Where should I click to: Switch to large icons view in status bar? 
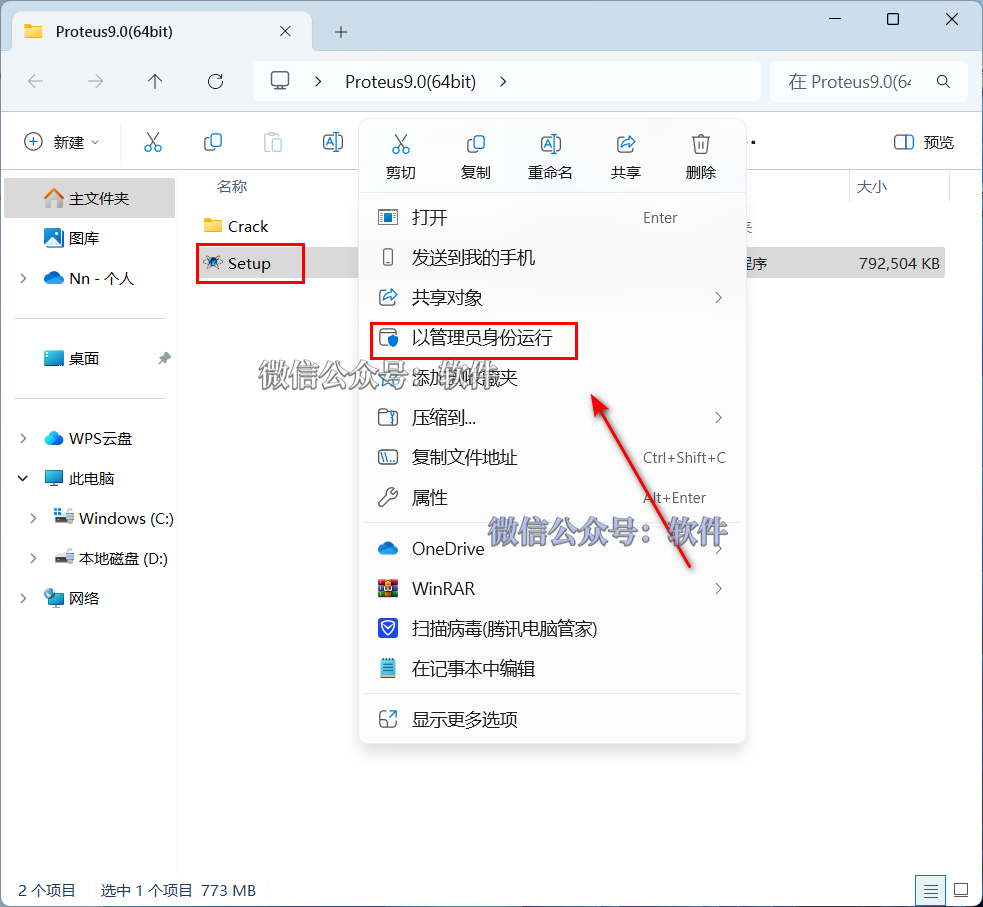coord(961,890)
